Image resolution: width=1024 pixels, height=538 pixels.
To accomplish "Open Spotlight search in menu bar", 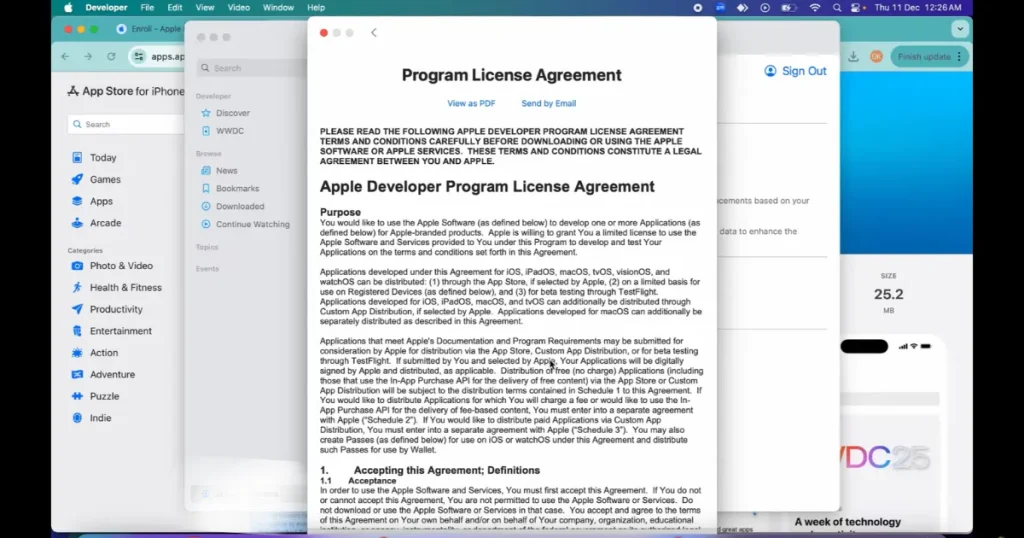I will pos(837,8).
